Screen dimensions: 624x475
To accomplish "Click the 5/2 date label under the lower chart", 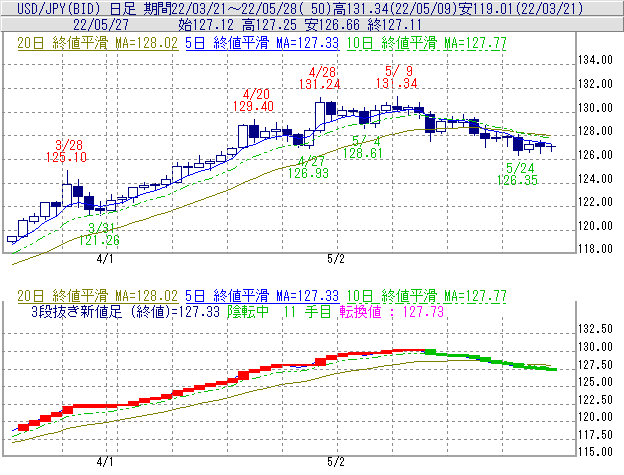I will (335, 462).
